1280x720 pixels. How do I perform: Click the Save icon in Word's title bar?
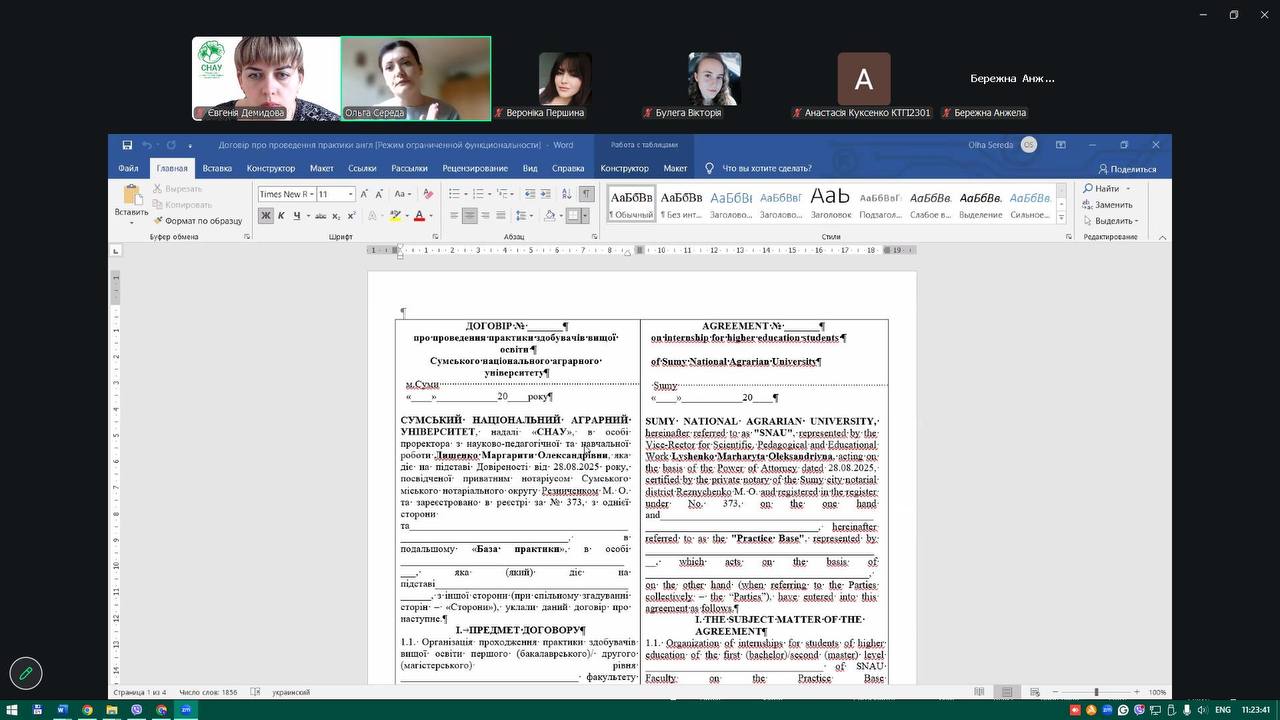pyautogui.click(x=127, y=145)
